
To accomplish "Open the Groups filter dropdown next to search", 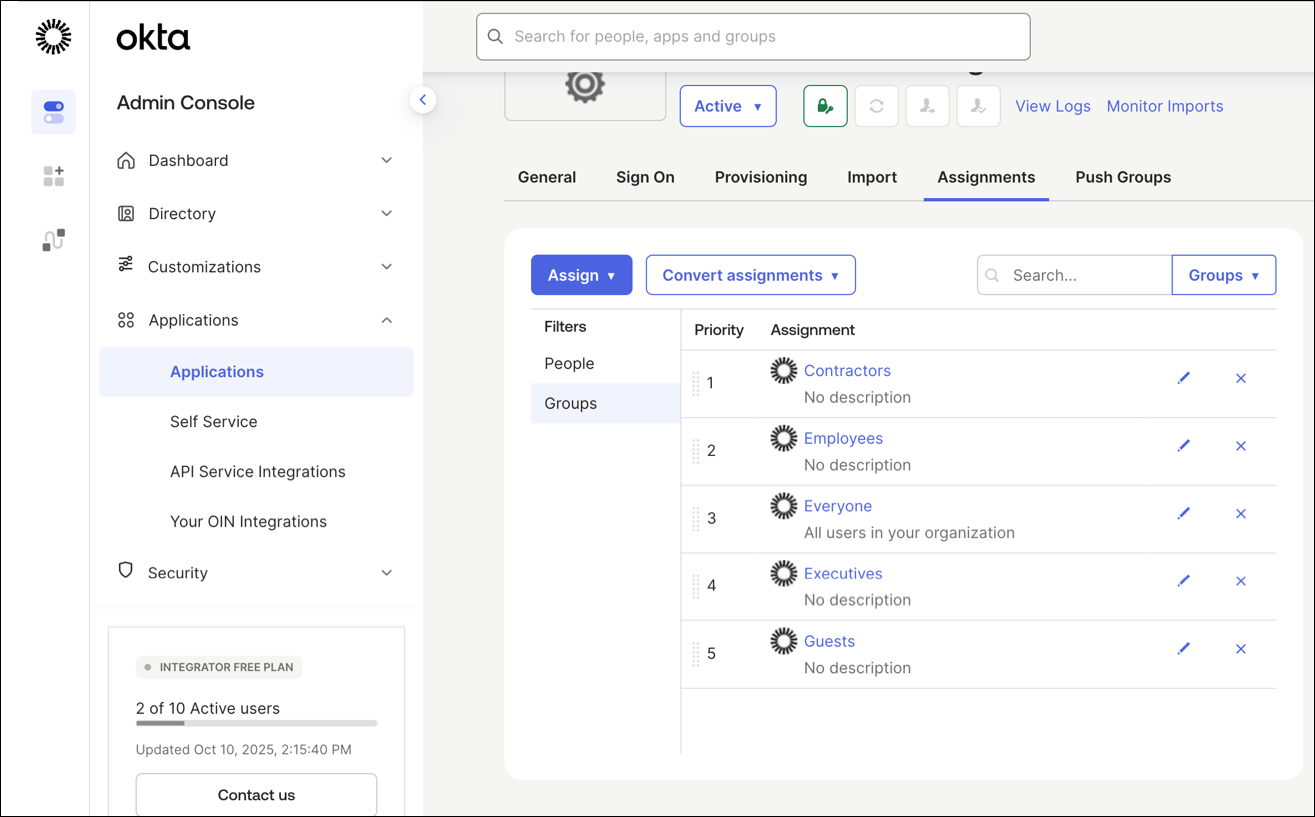I will pyautogui.click(x=1223, y=275).
